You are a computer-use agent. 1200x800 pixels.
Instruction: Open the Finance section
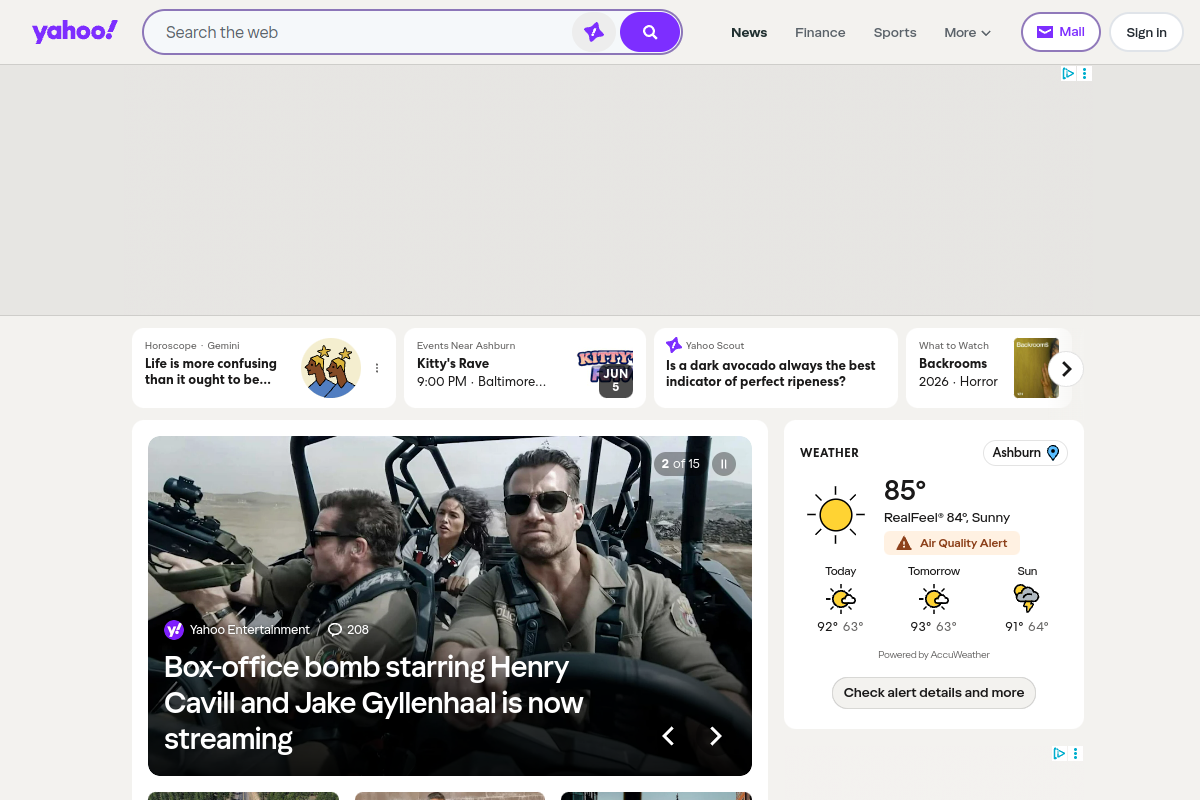(x=820, y=32)
